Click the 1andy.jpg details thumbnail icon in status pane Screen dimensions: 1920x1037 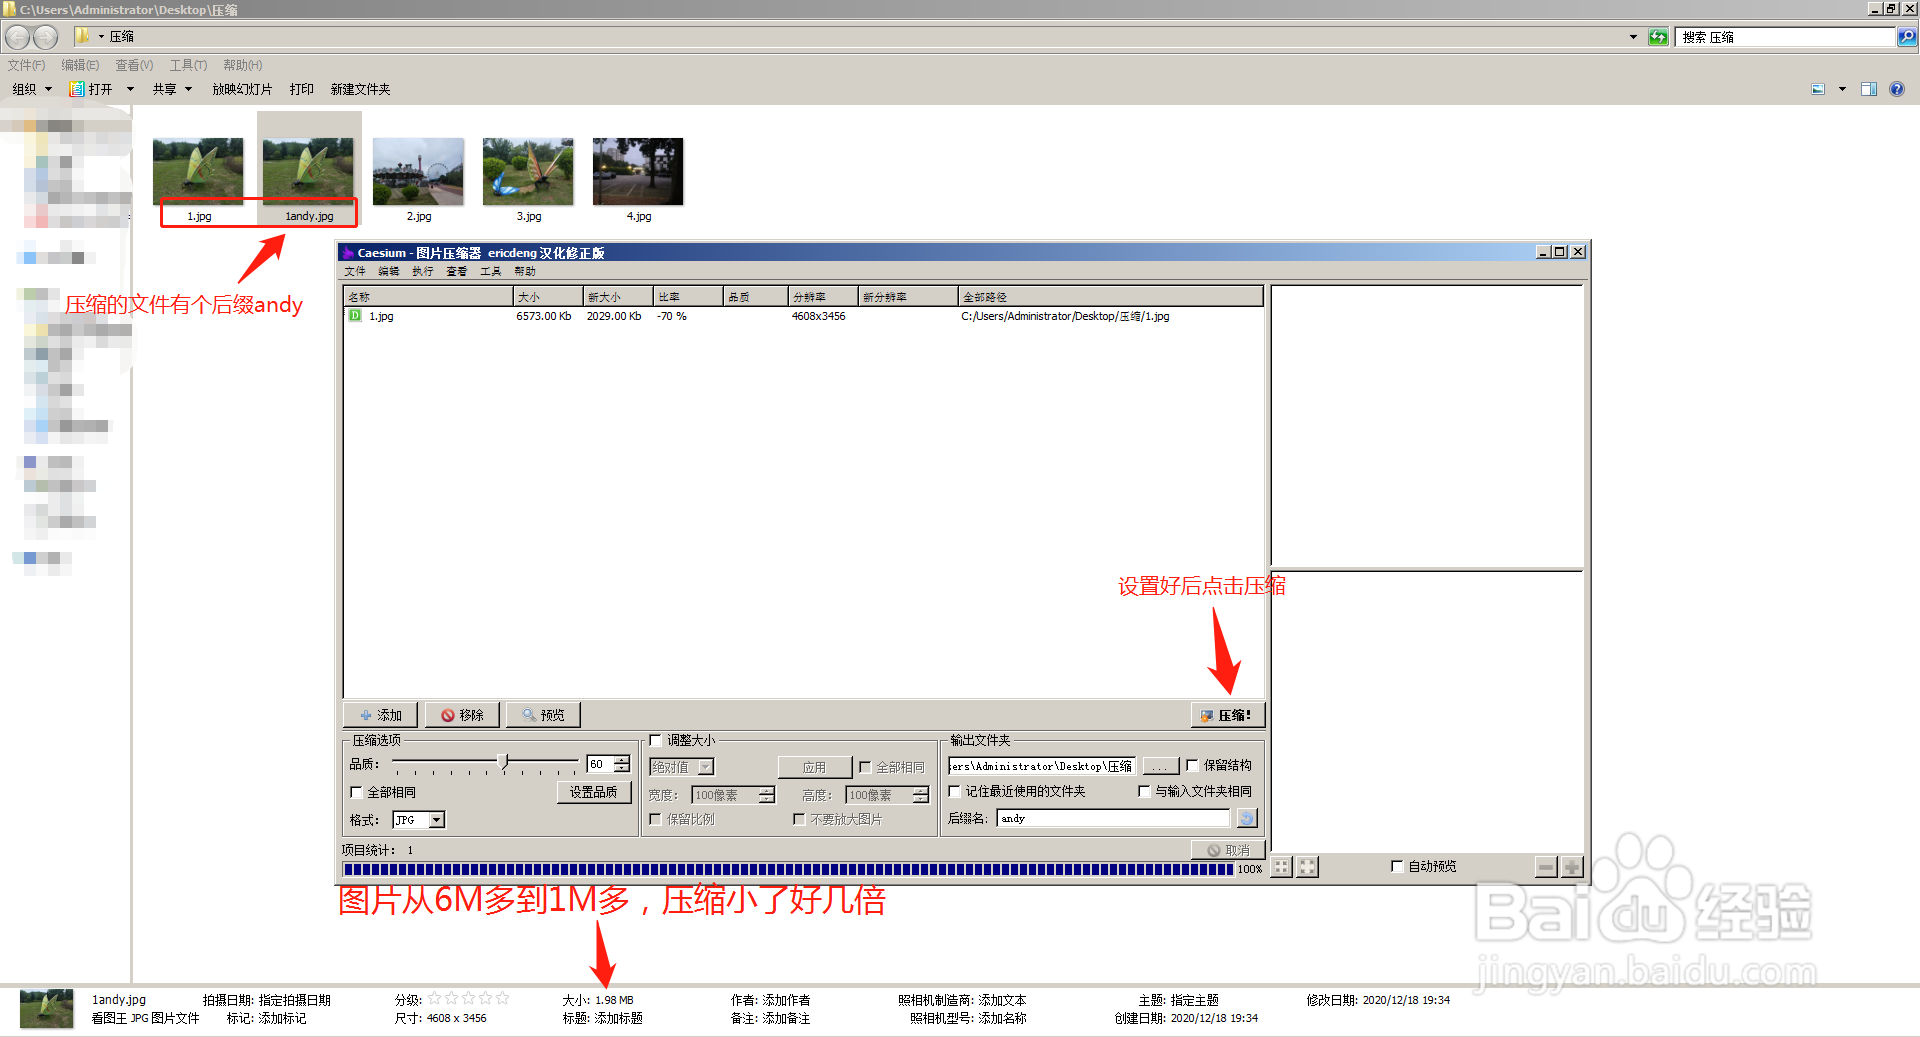46,1009
